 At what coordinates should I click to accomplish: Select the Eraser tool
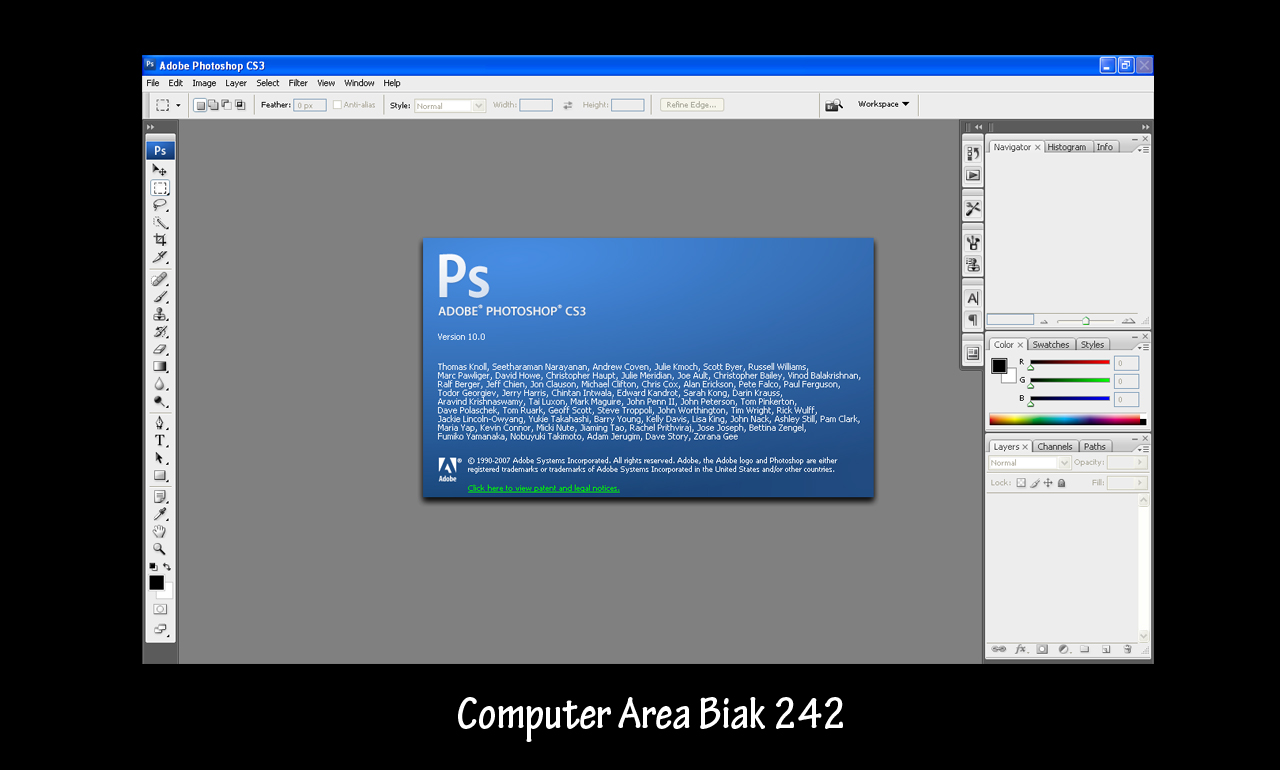160,349
